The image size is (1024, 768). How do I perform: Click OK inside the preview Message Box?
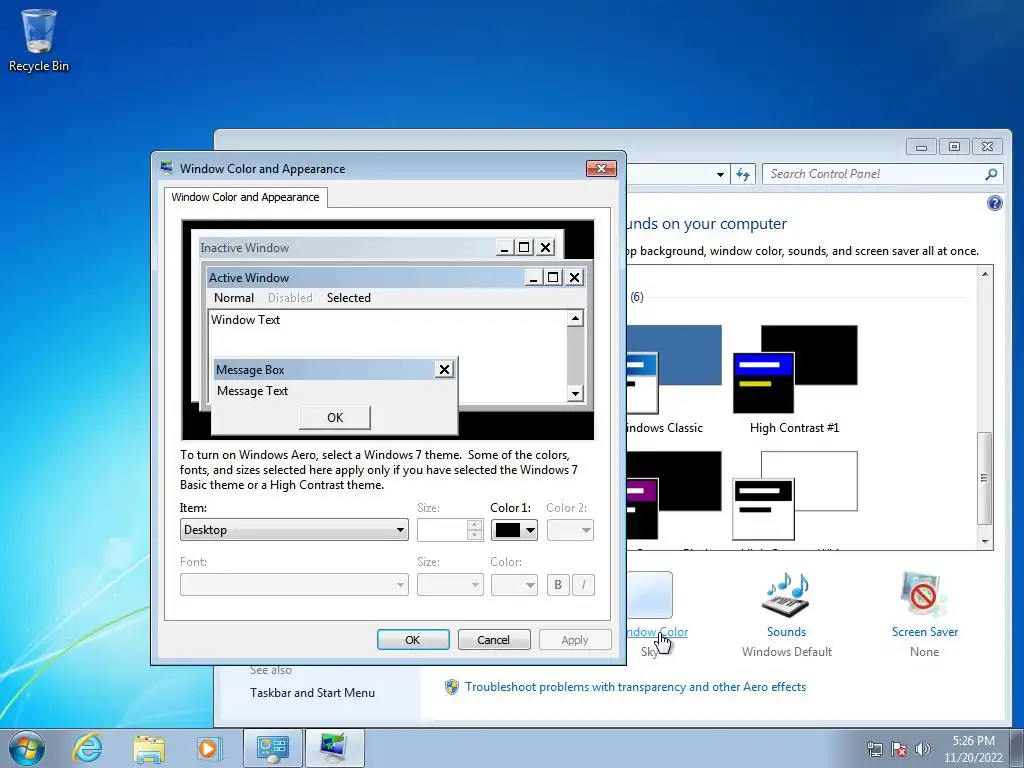(x=335, y=417)
